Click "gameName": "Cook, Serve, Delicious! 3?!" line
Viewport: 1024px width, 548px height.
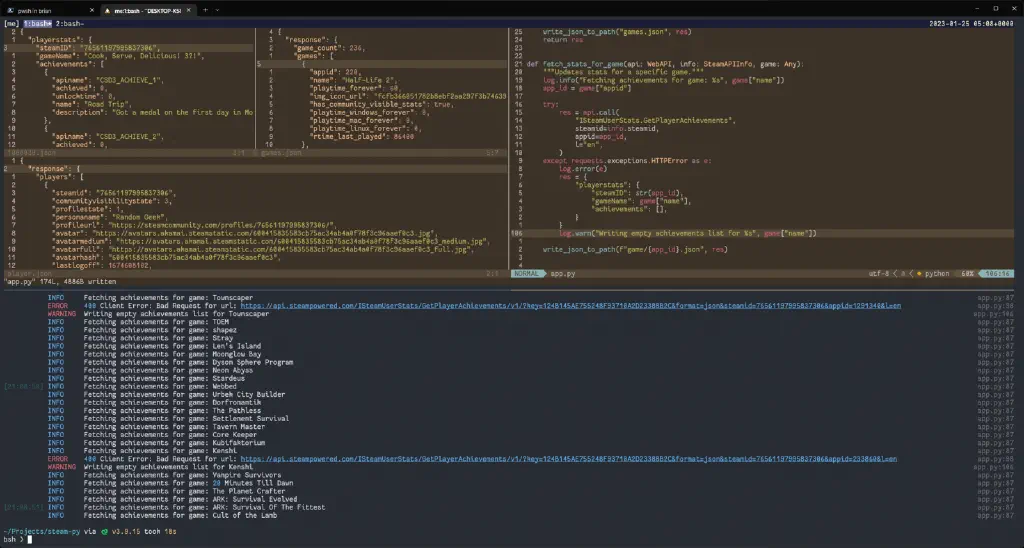120,56
